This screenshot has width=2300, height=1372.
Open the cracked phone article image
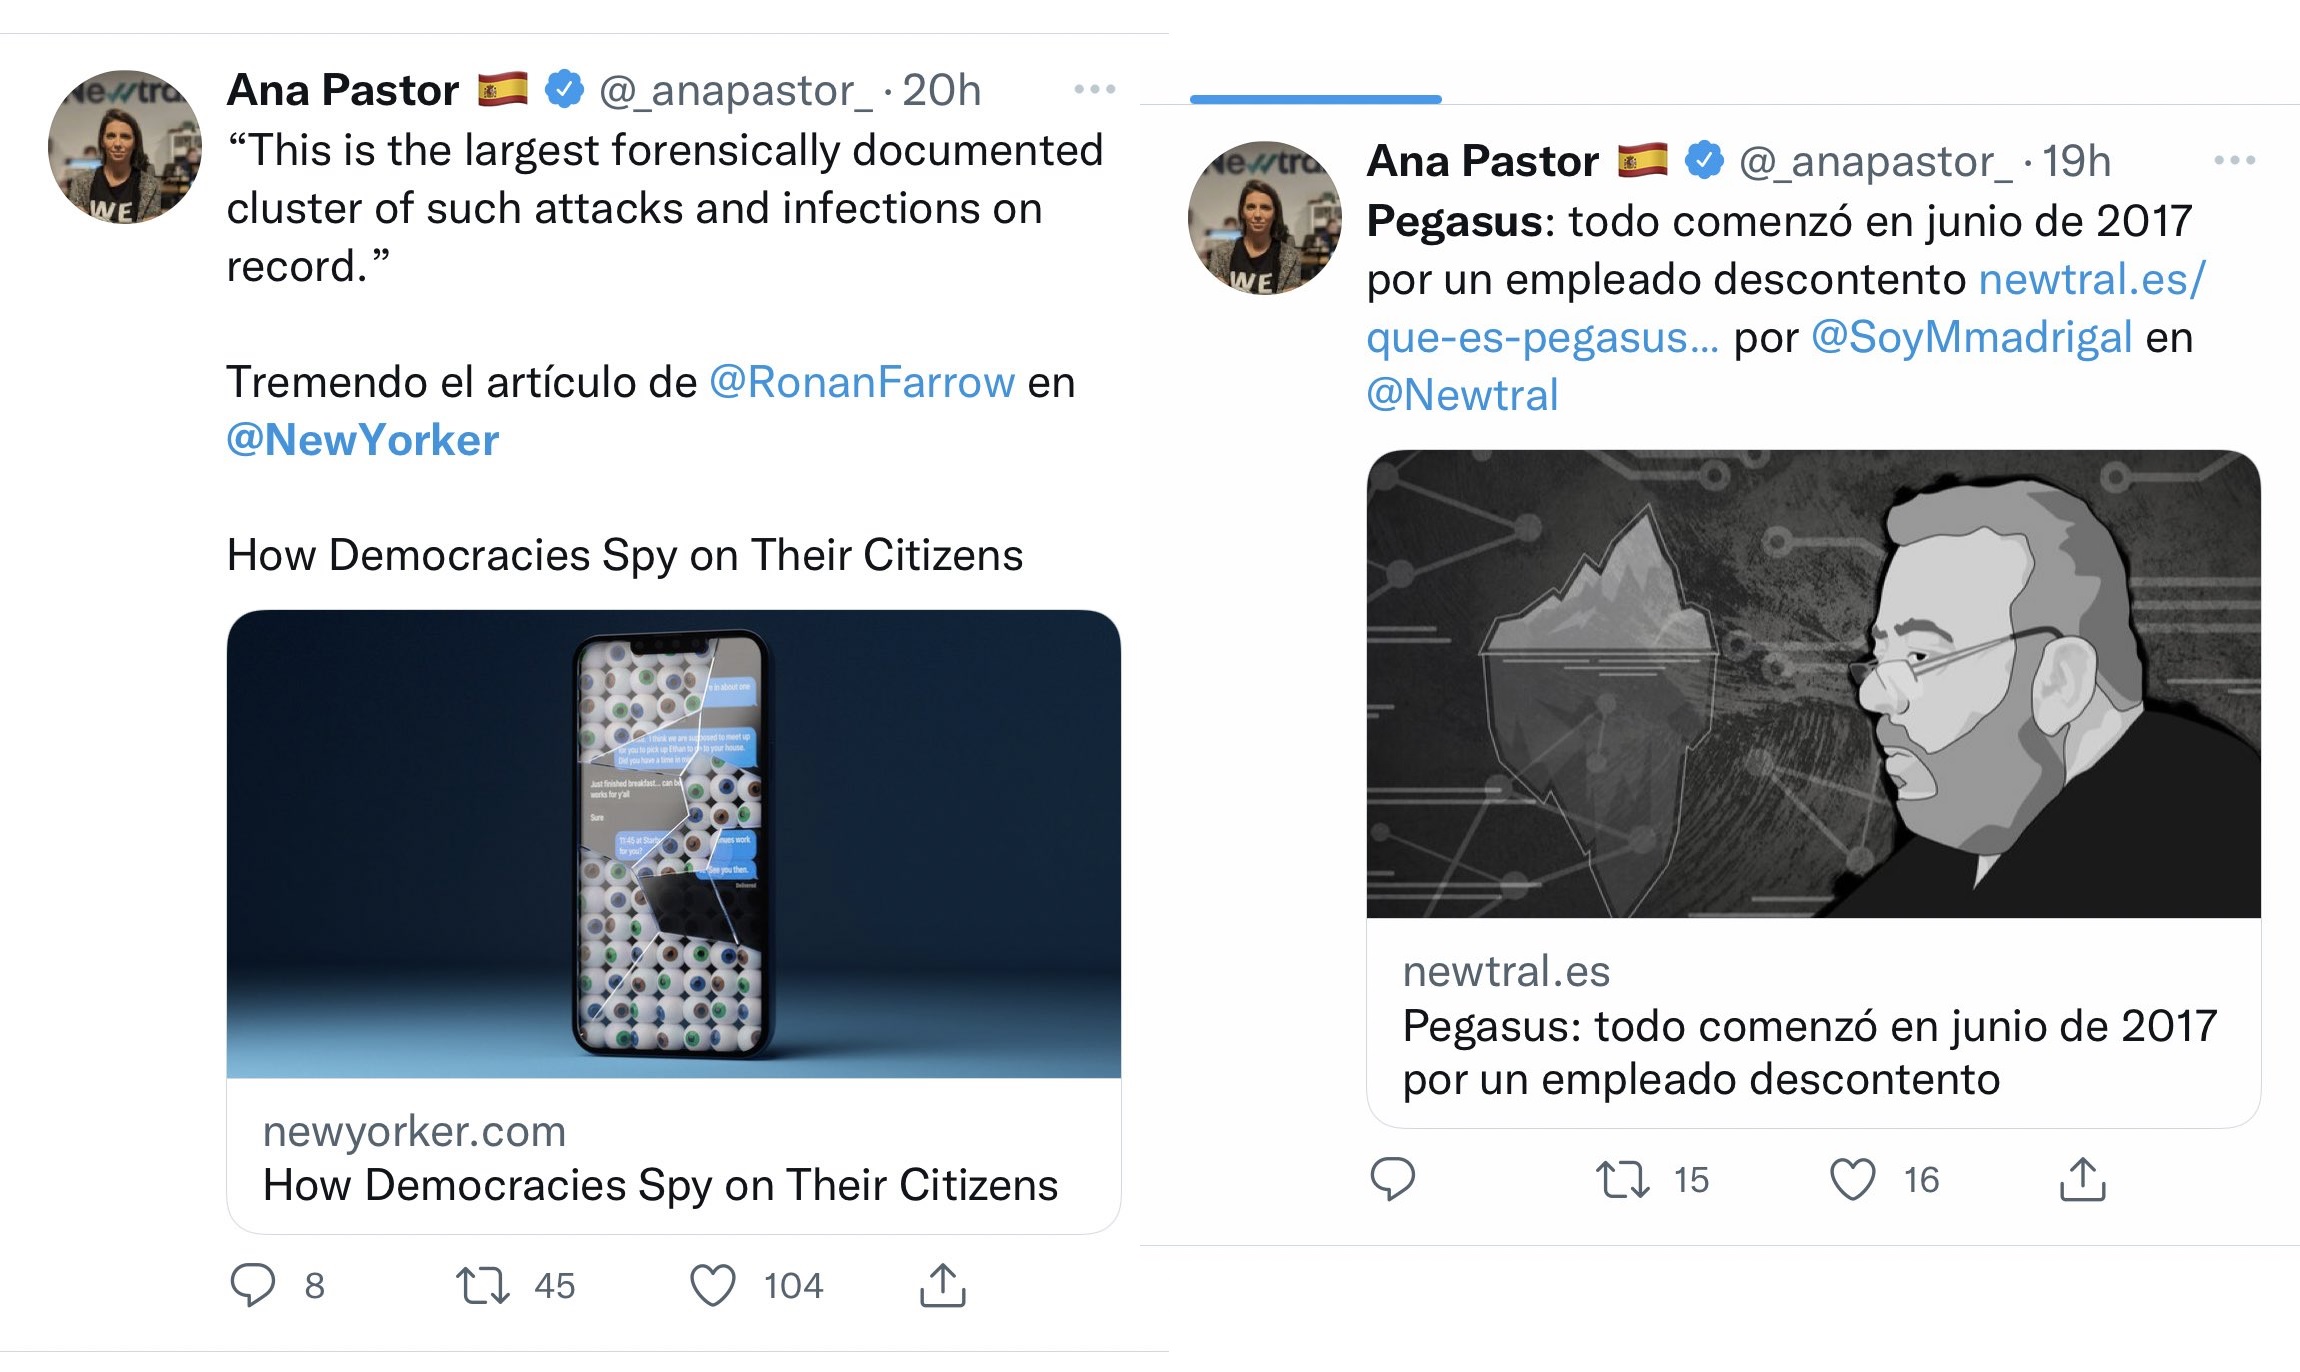(673, 843)
